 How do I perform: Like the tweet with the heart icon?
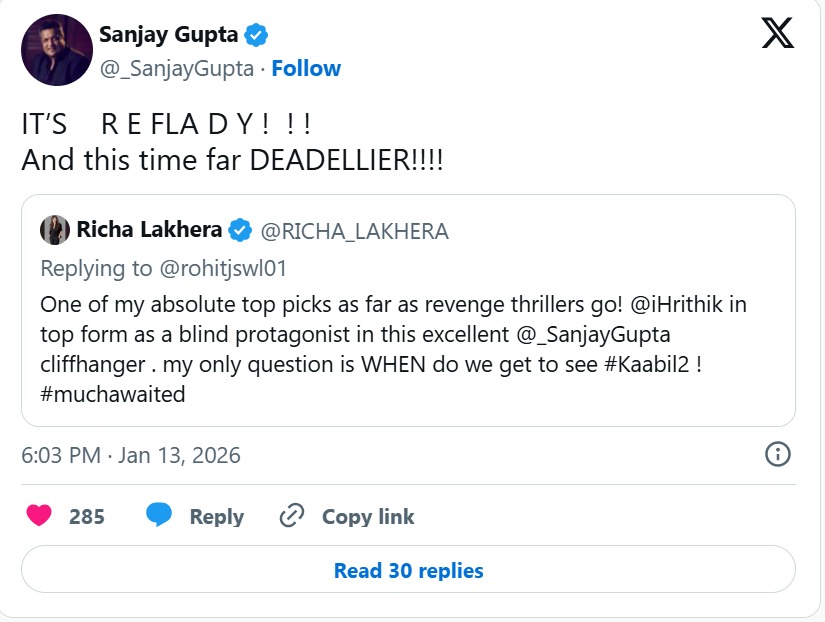pyautogui.click(x=39, y=516)
